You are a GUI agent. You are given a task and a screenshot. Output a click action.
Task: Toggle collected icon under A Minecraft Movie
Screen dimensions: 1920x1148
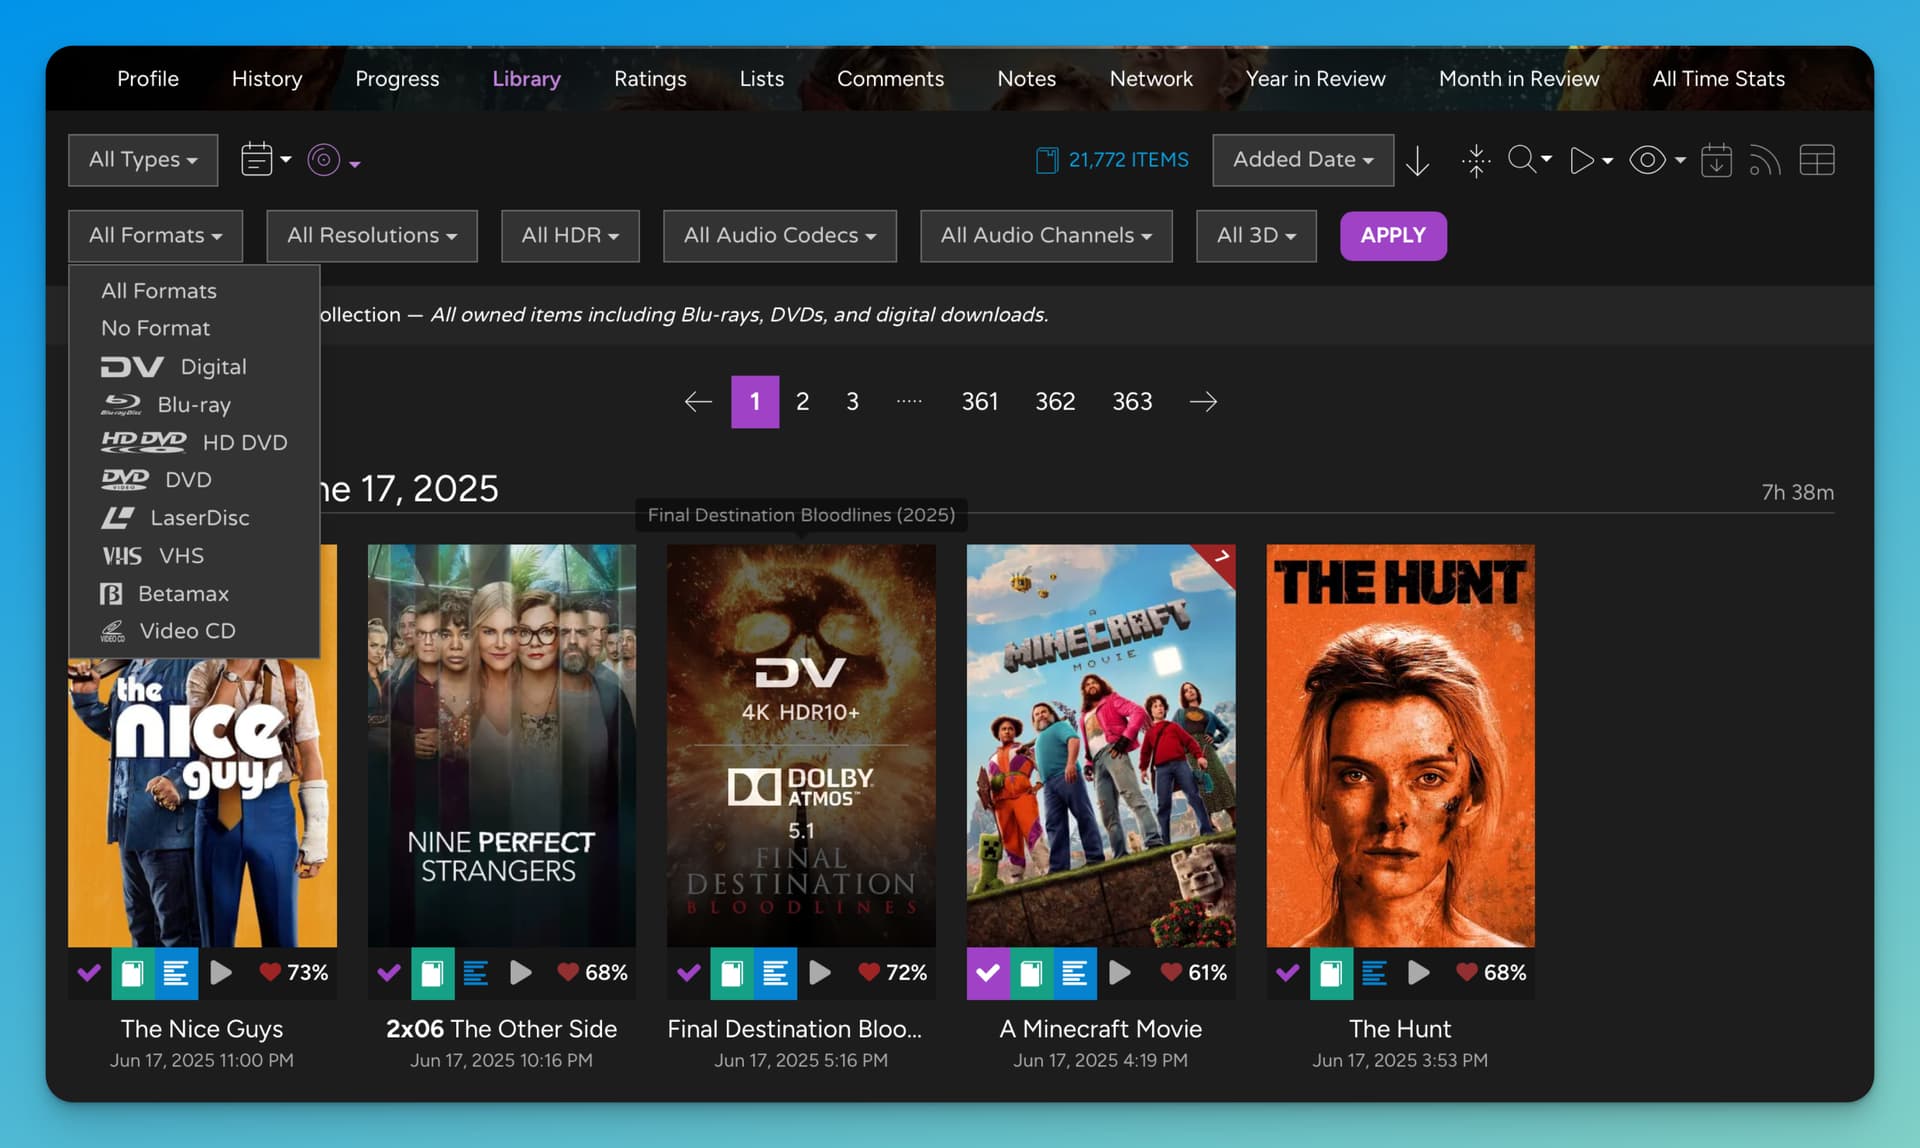coord(1031,973)
